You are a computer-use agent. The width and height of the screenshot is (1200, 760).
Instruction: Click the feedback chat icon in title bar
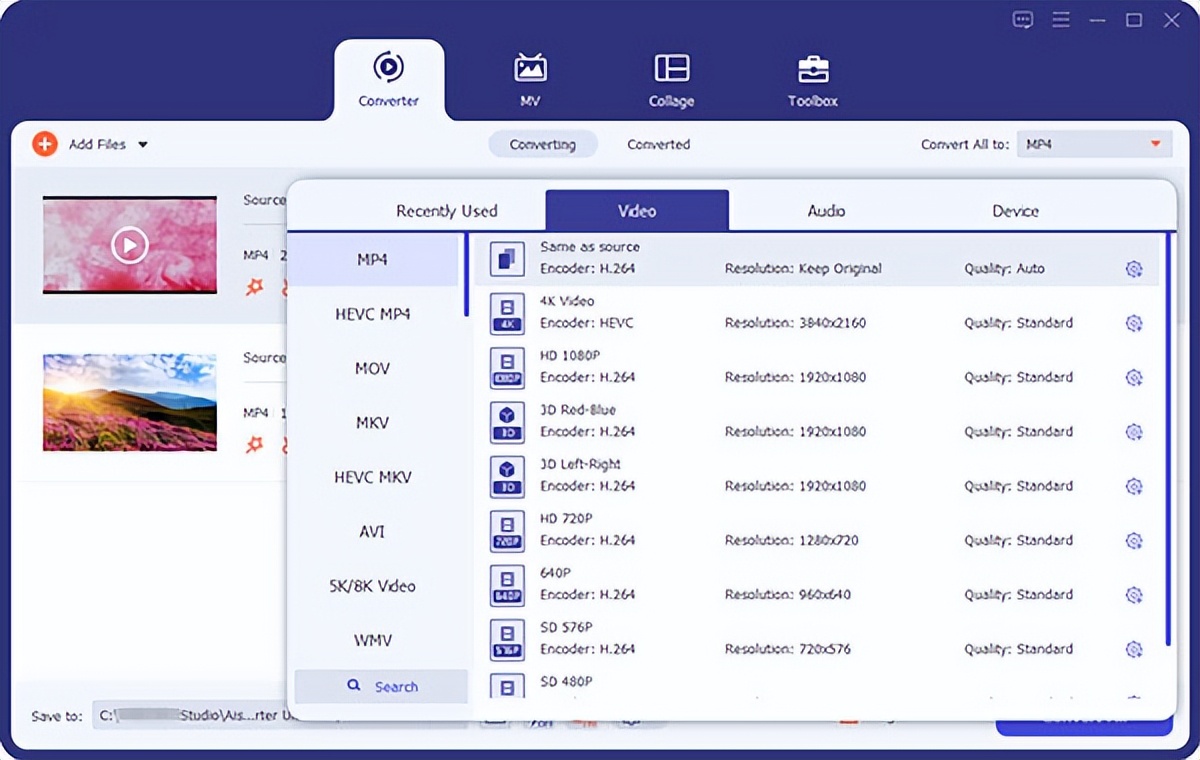tap(1022, 20)
